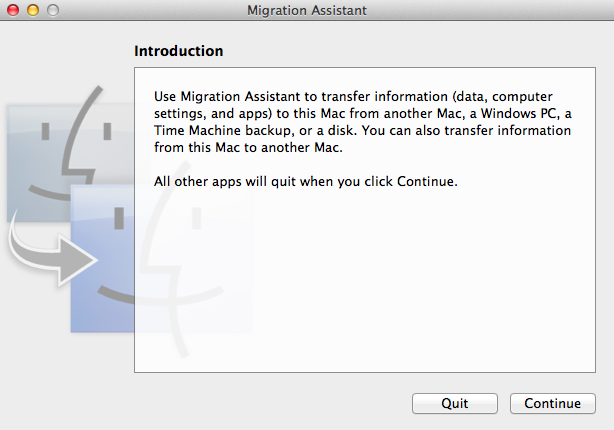Zoom window using green button

pos(52,10)
